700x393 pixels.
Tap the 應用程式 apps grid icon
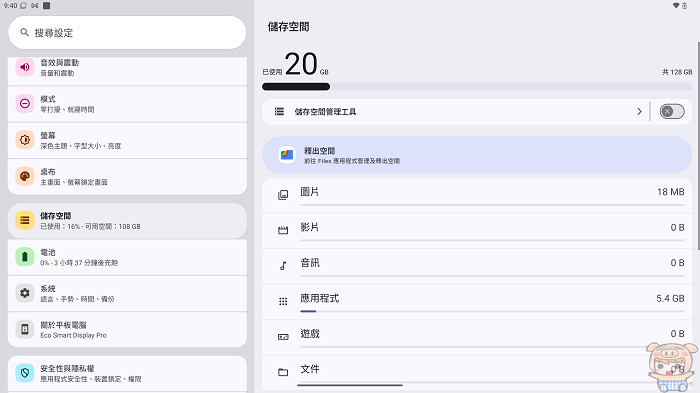coord(283,301)
